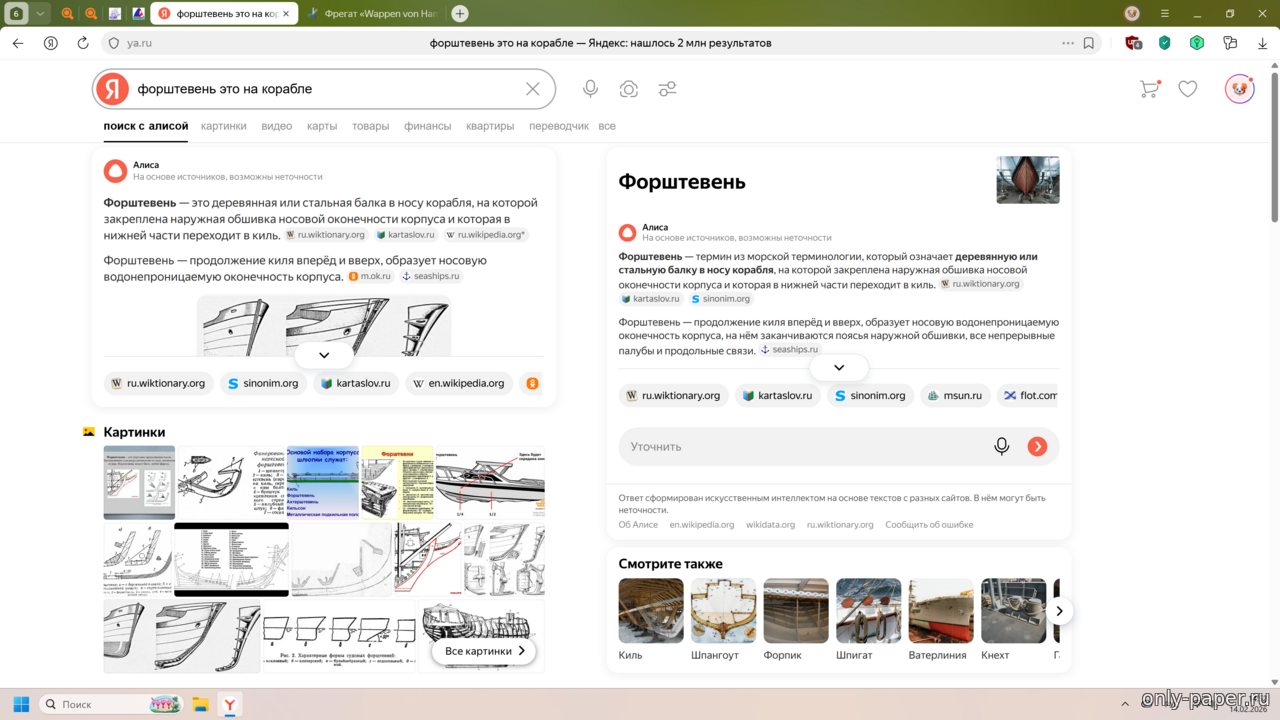Open image search camera icon

coord(629,89)
